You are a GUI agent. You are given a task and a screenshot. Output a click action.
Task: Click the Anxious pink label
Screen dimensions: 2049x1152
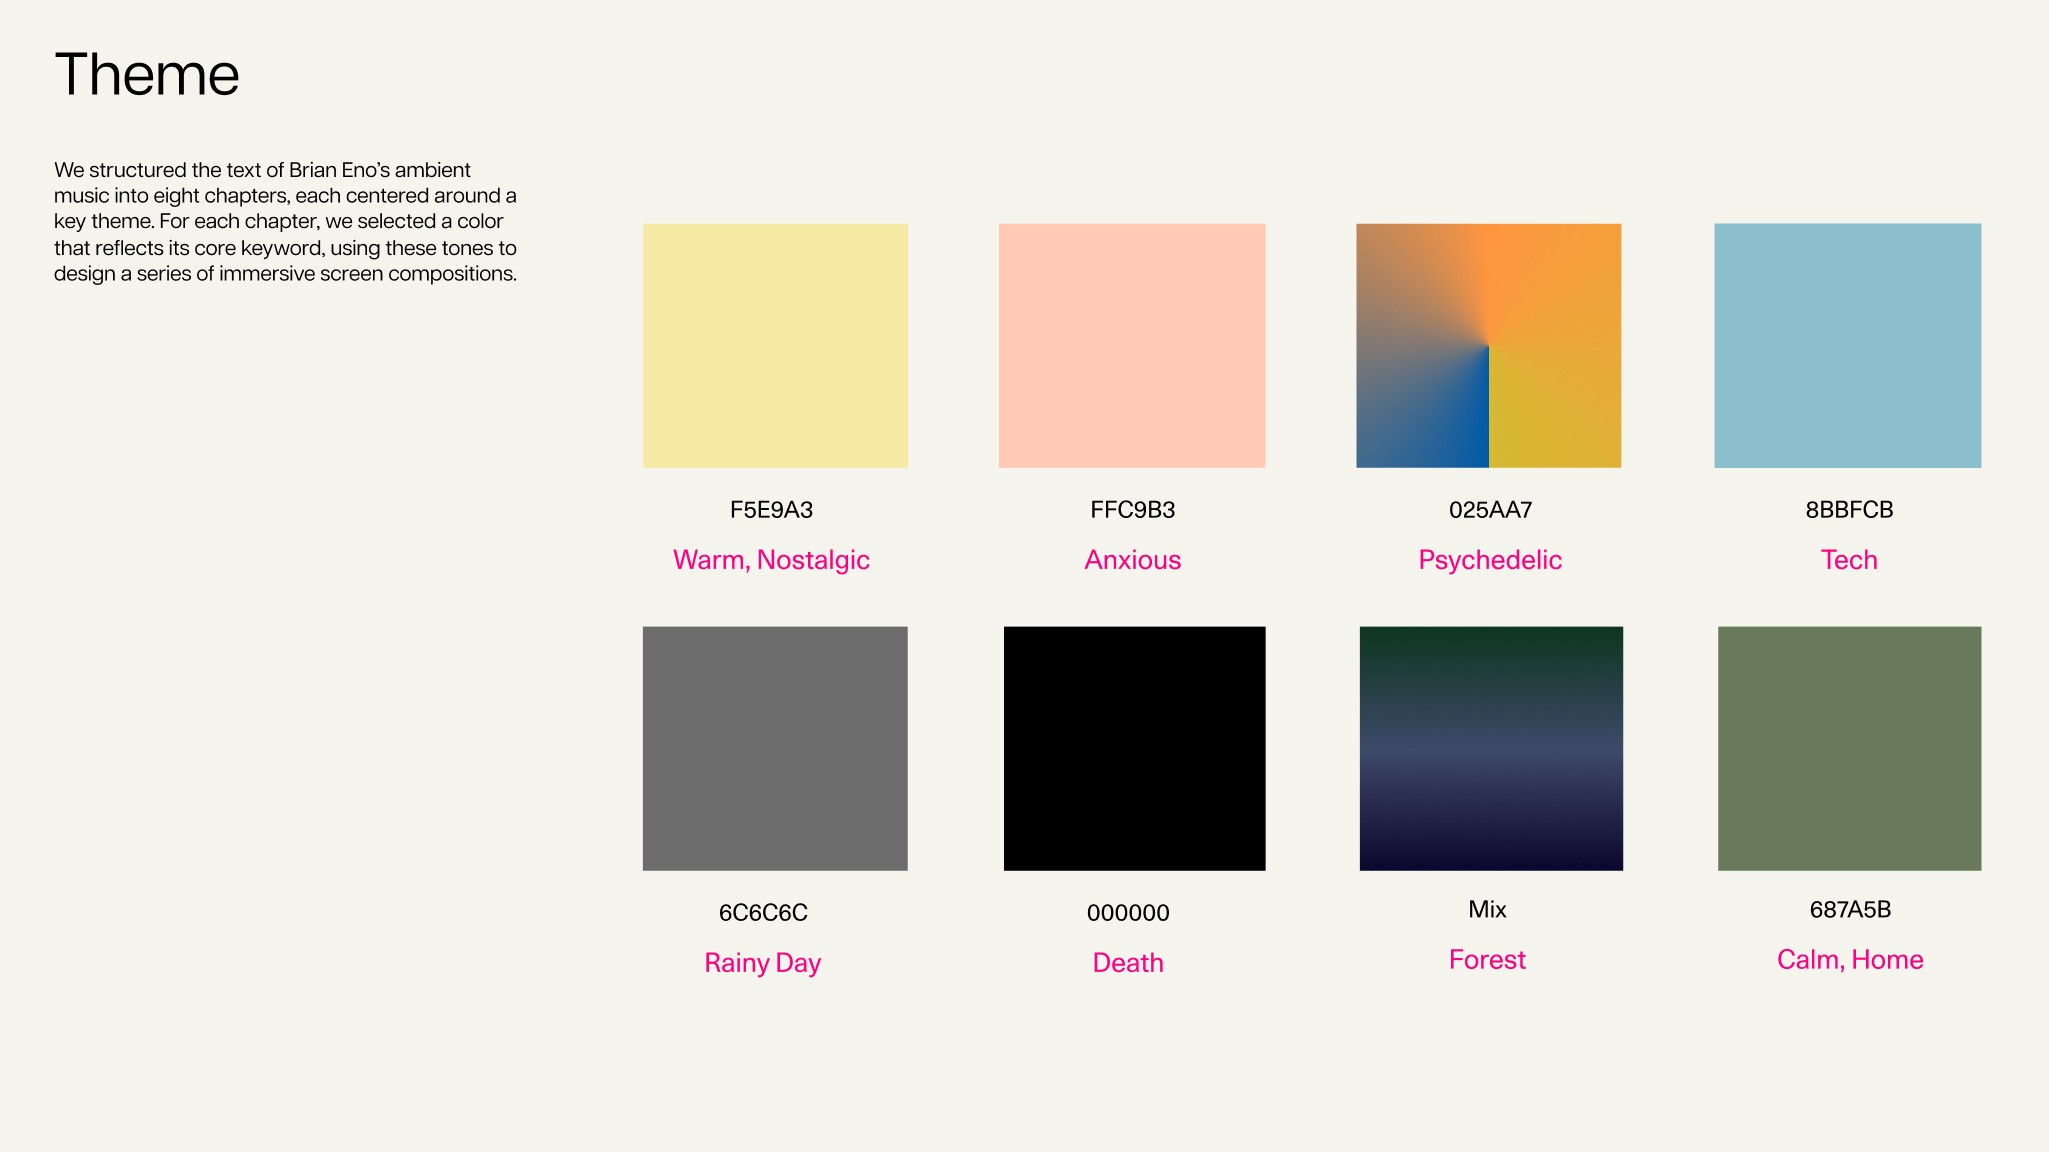pyautogui.click(x=1132, y=560)
